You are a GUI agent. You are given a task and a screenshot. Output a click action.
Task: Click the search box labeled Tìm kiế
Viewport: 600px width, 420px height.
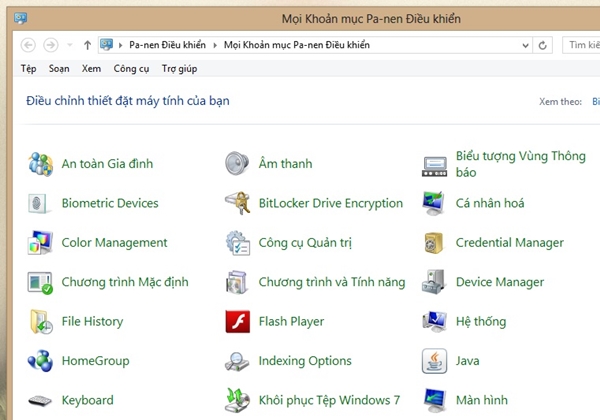coord(581,45)
